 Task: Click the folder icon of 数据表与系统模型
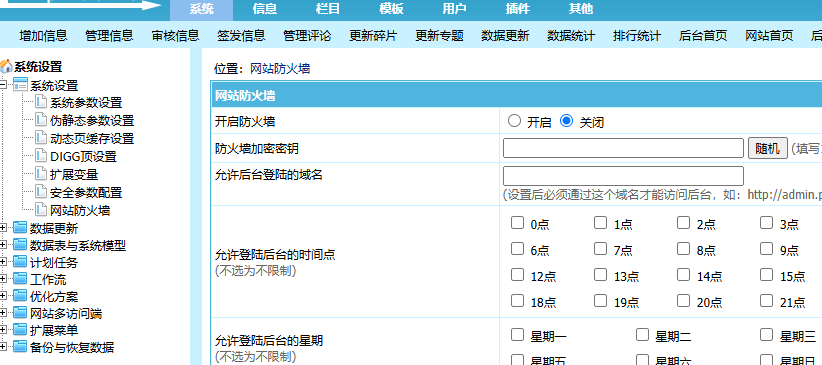coord(20,245)
